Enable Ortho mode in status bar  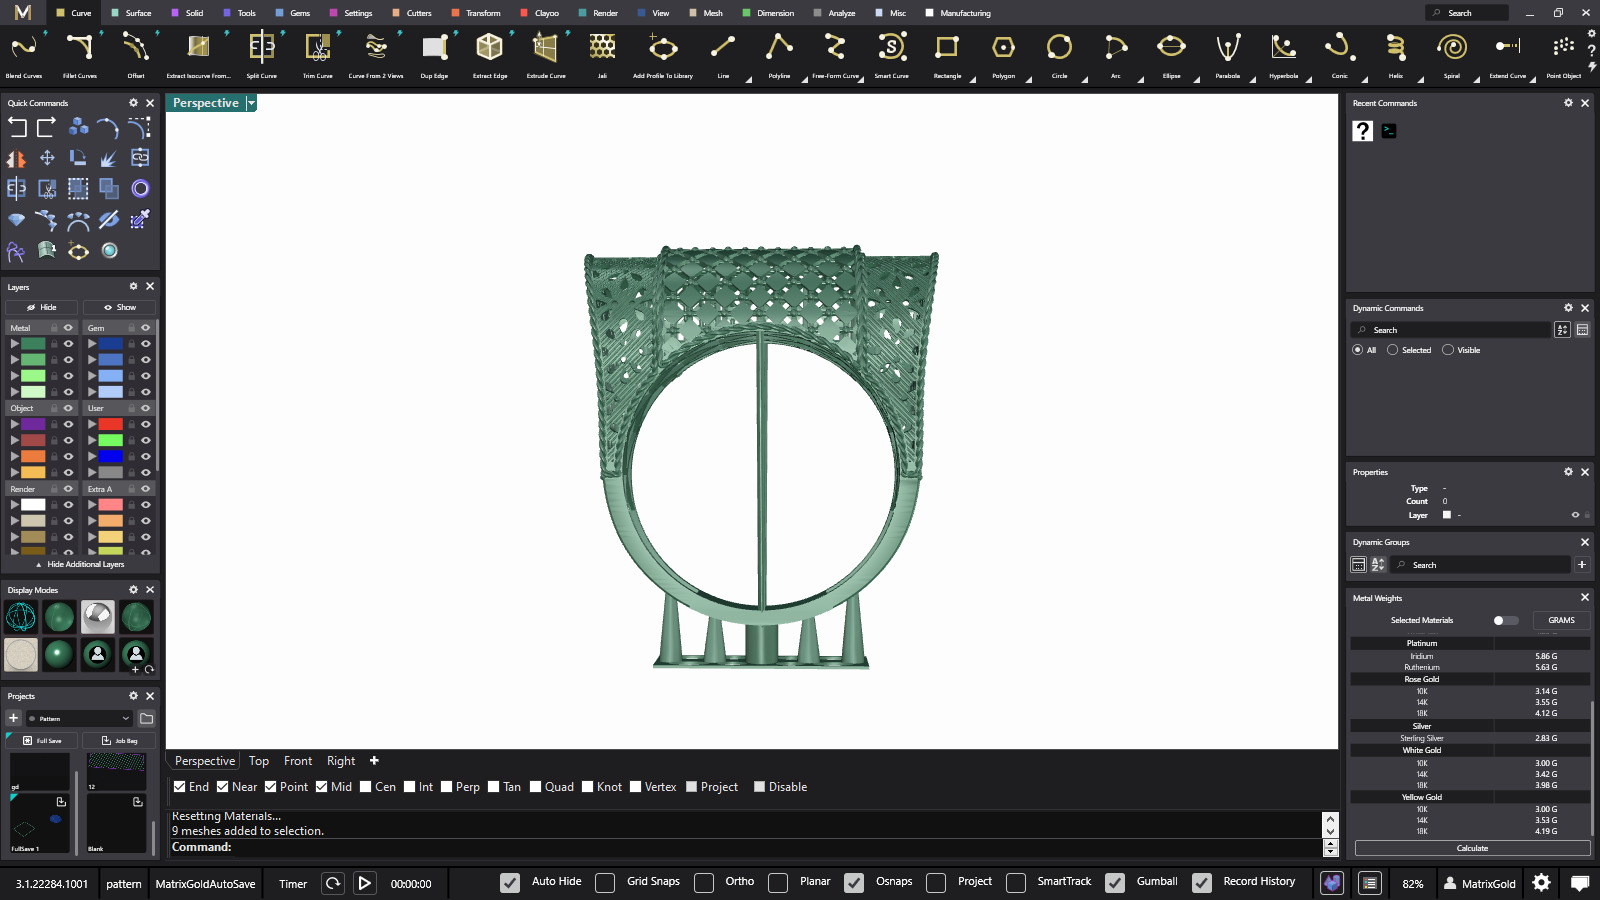coord(704,883)
